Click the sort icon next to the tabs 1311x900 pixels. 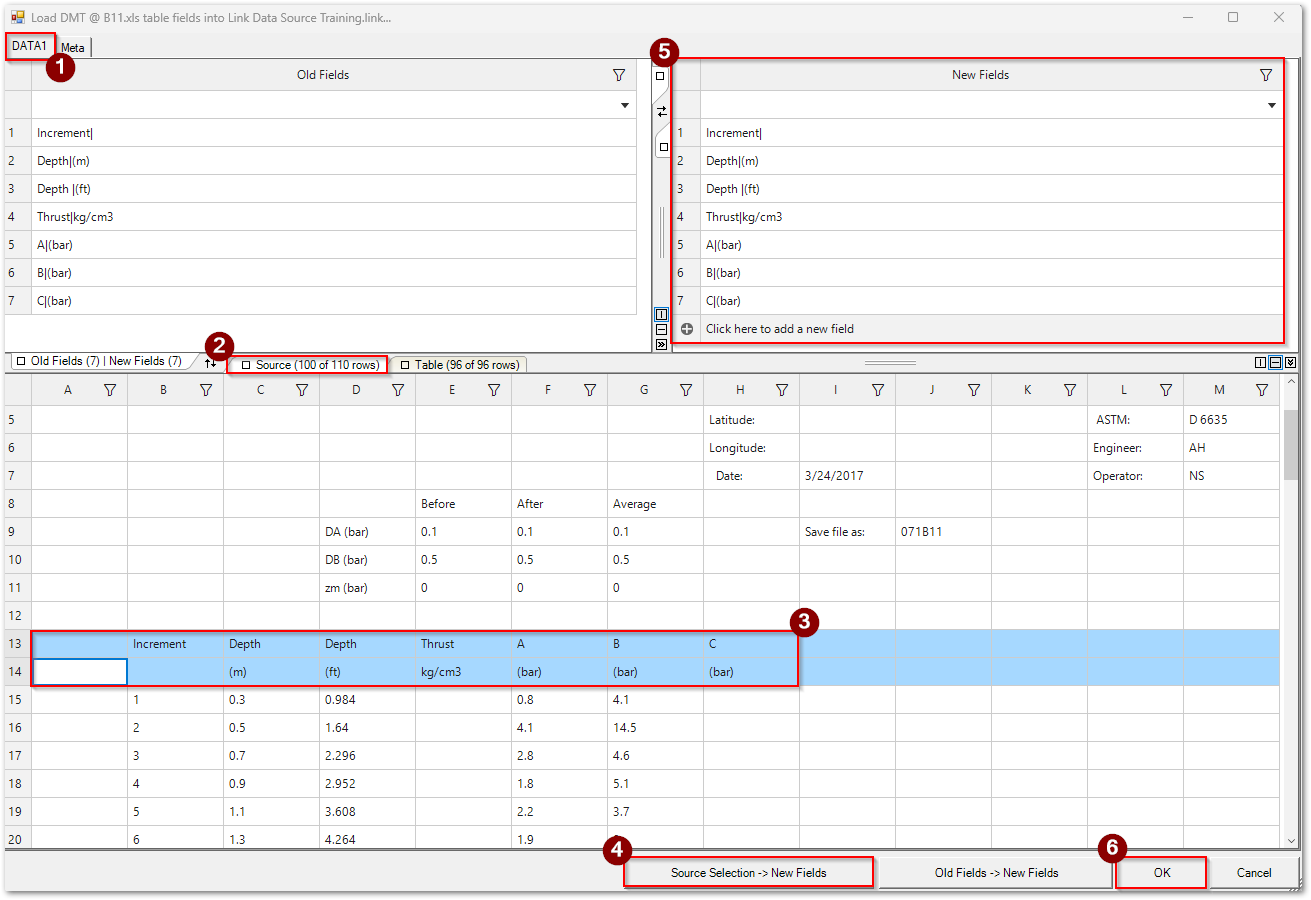click(x=209, y=364)
